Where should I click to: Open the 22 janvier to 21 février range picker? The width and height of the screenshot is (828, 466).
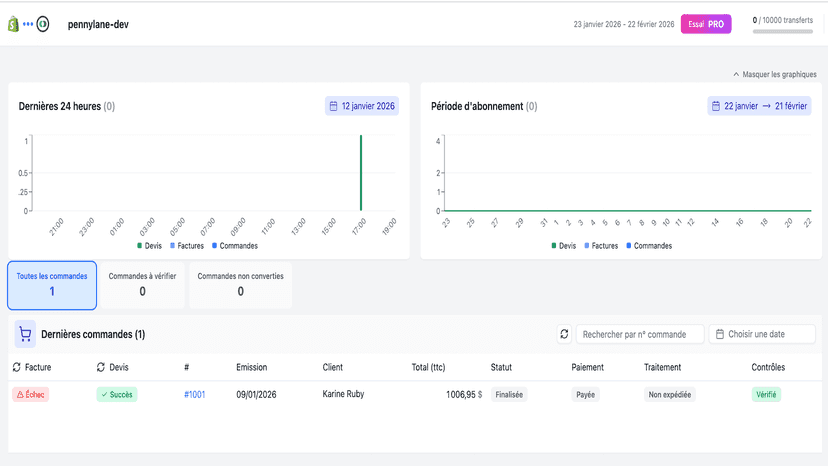[x=759, y=106]
